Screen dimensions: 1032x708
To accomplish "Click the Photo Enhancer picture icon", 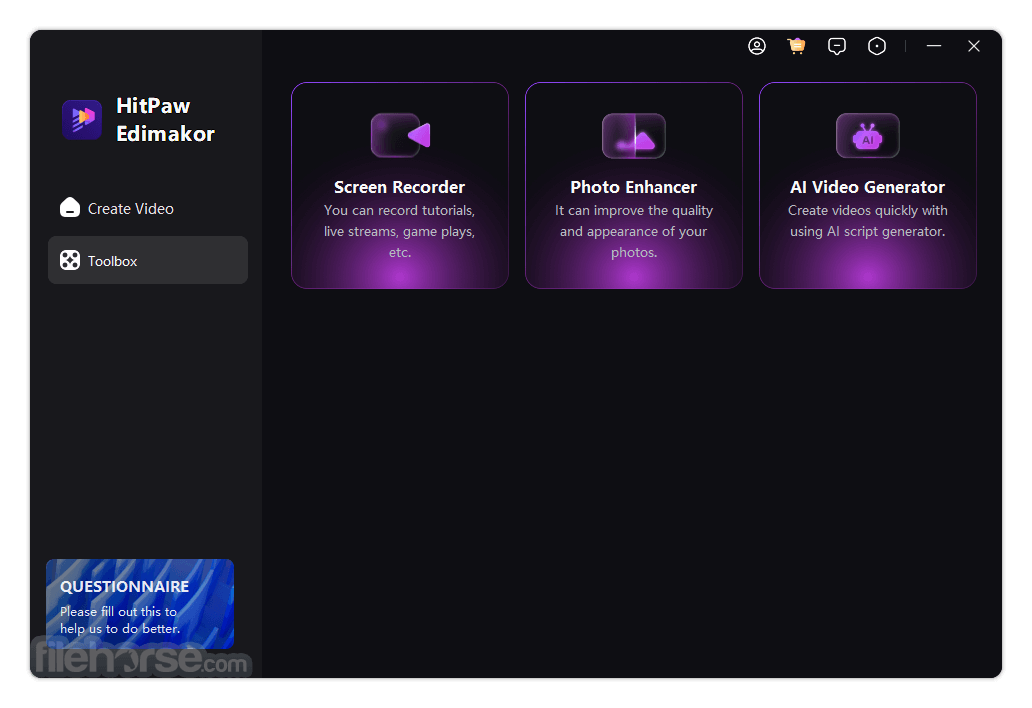I will [x=634, y=136].
